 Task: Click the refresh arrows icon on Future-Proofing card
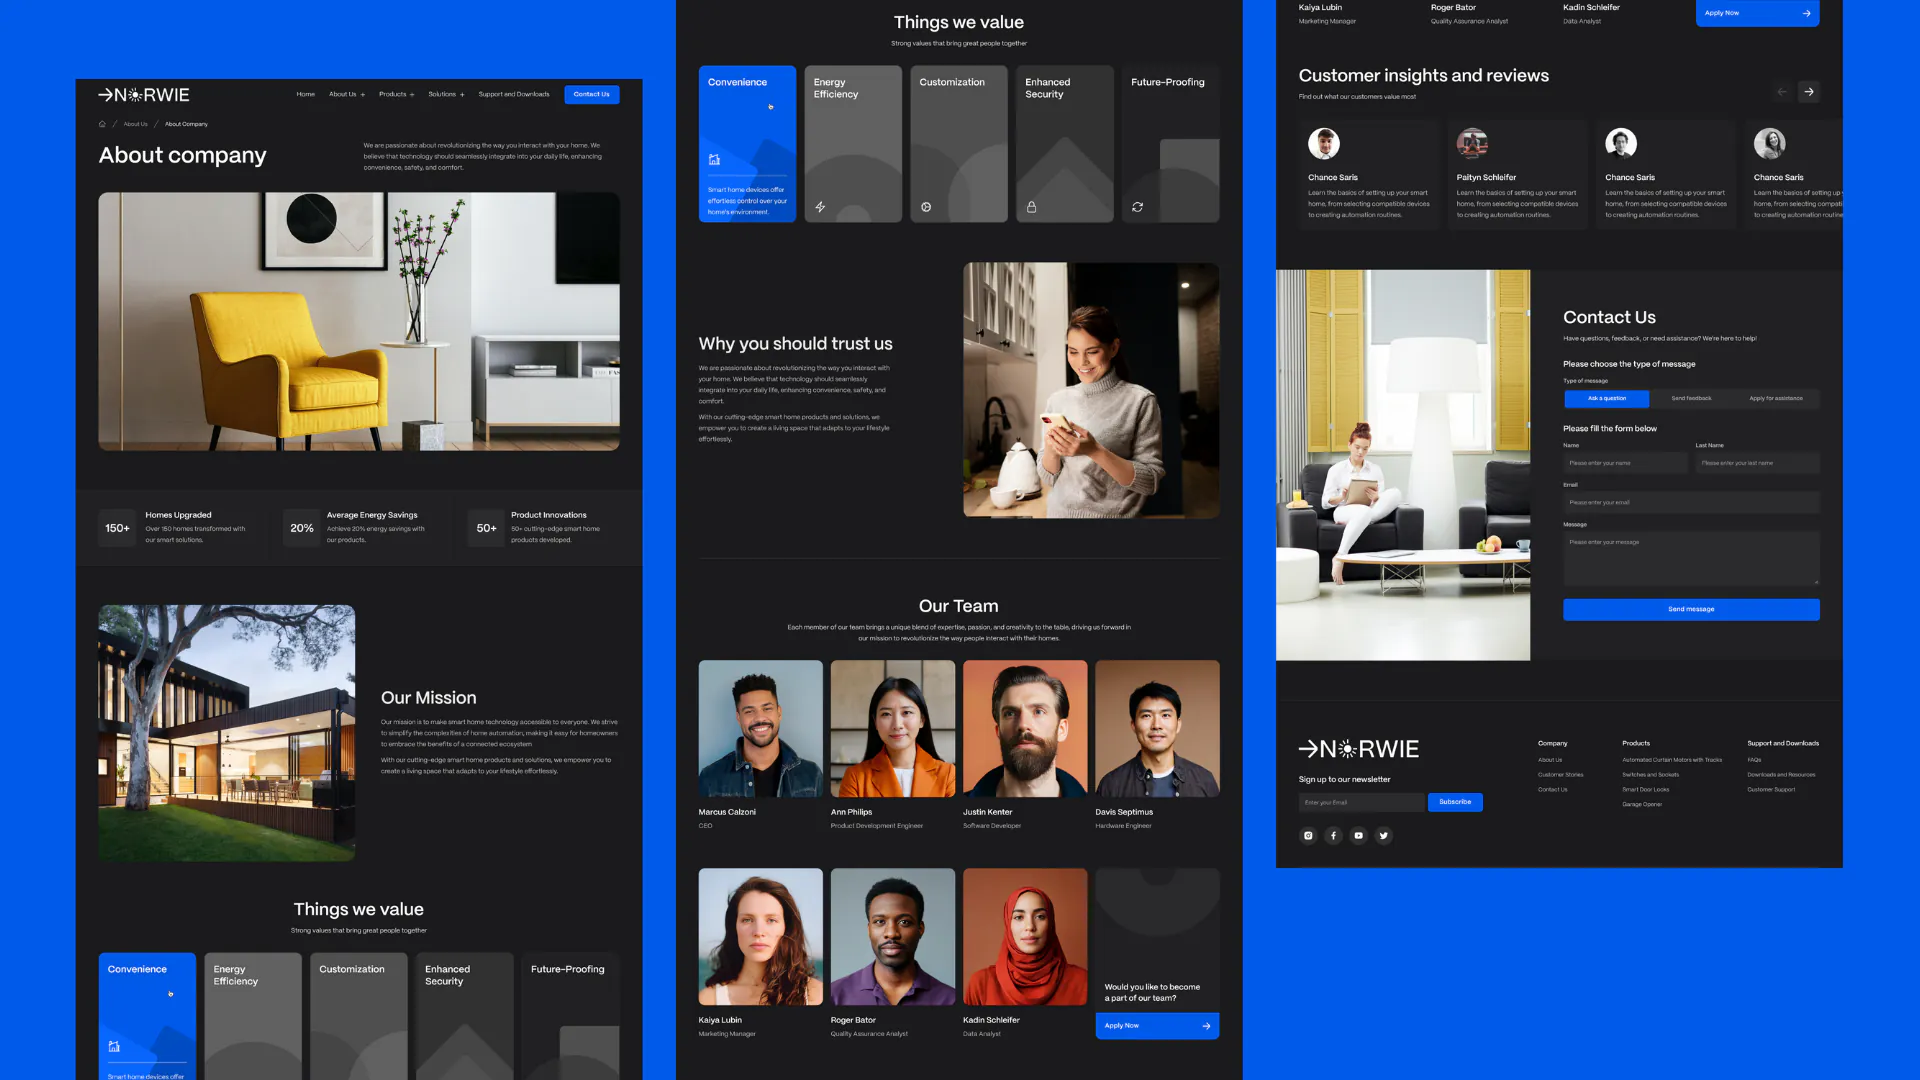pos(1137,207)
